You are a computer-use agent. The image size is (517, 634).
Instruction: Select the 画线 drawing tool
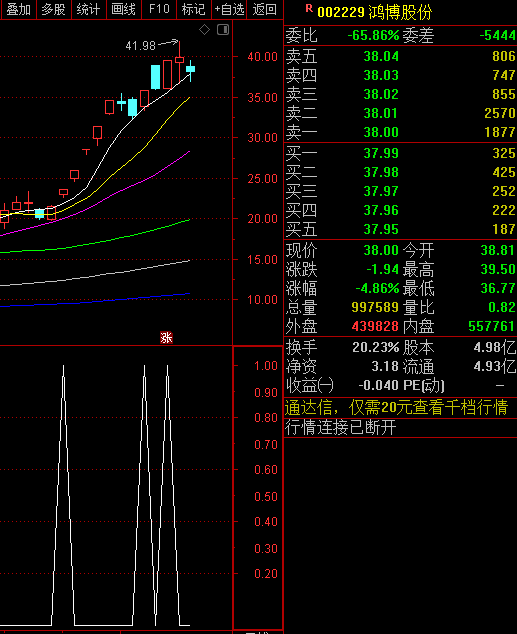pyautogui.click(x=124, y=9)
